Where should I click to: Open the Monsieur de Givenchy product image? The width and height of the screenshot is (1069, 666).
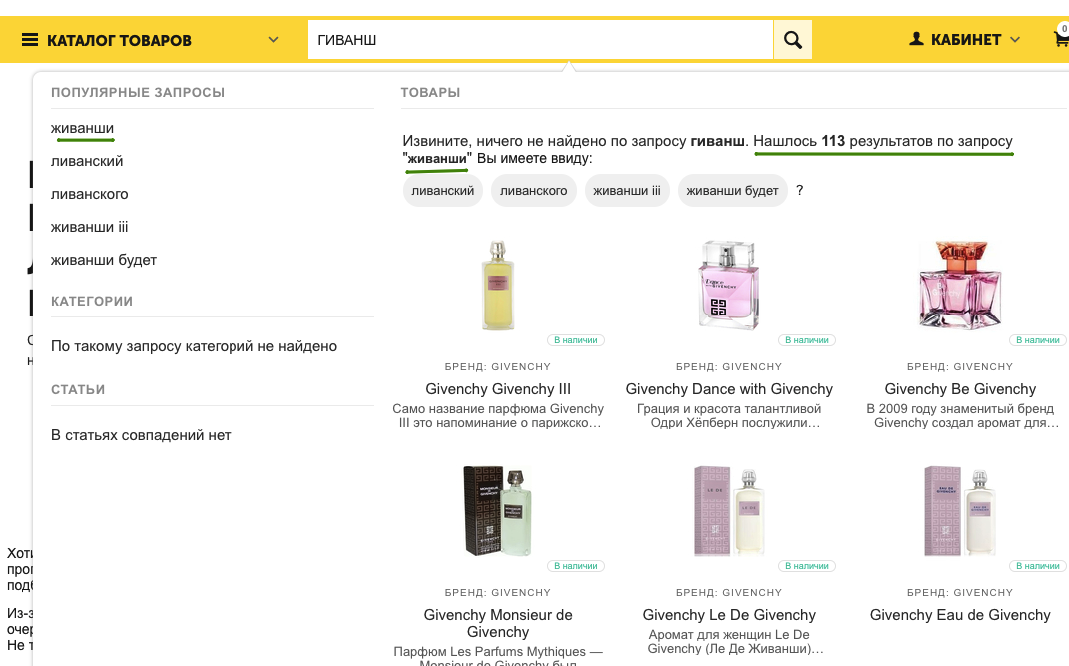pos(498,511)
